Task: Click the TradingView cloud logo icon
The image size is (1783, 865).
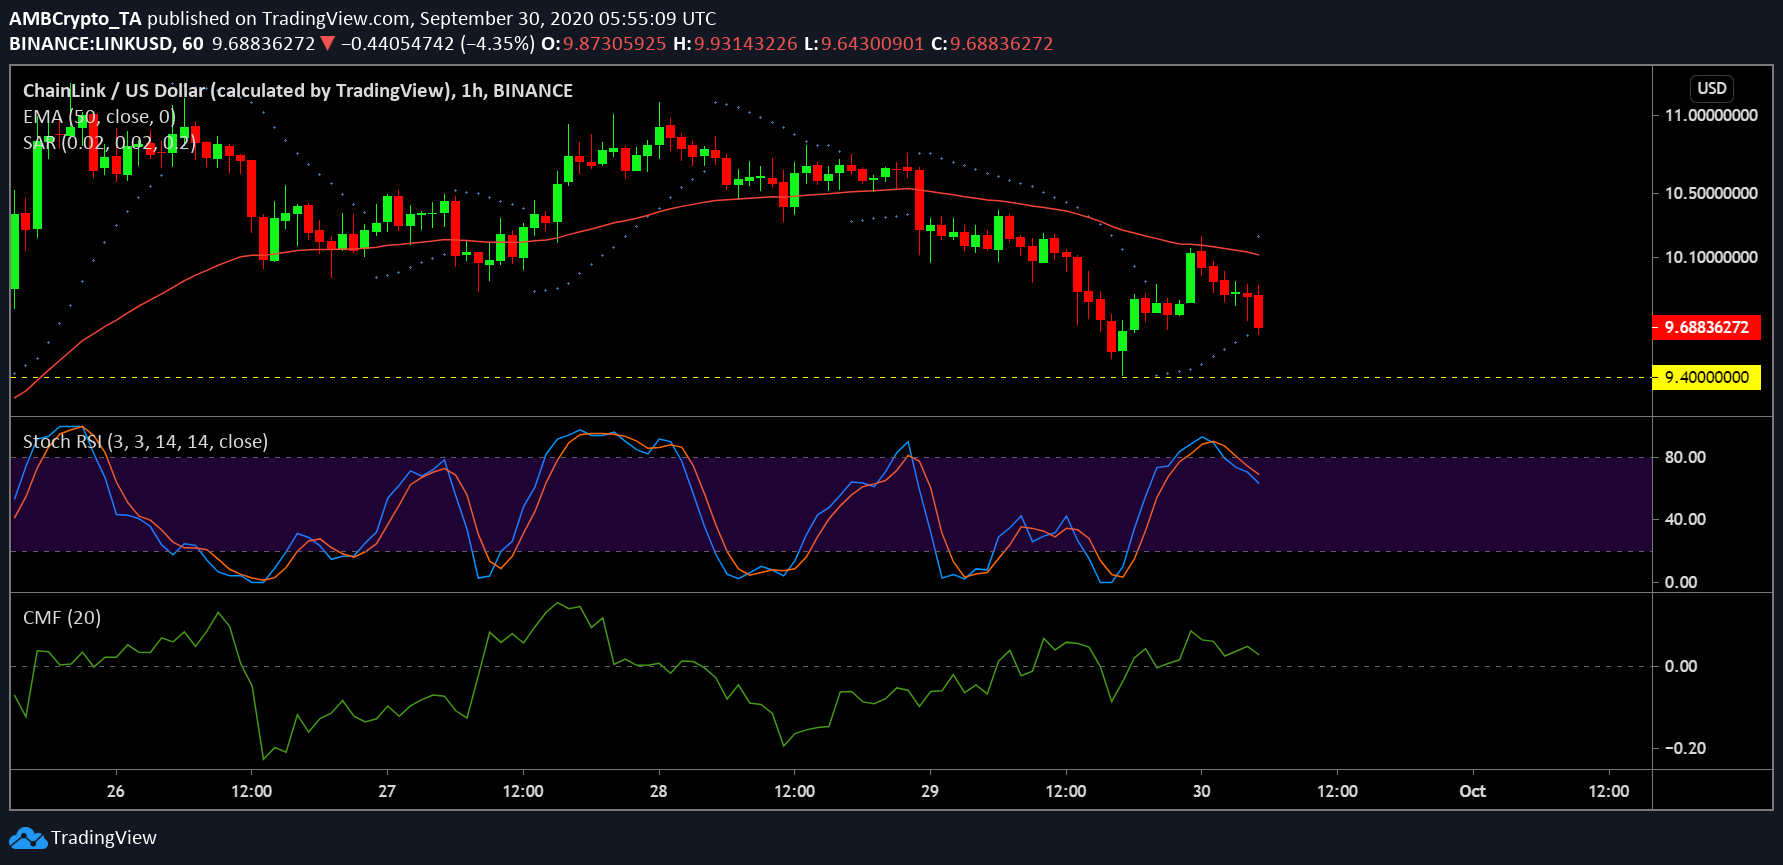Action: point(28,838)
